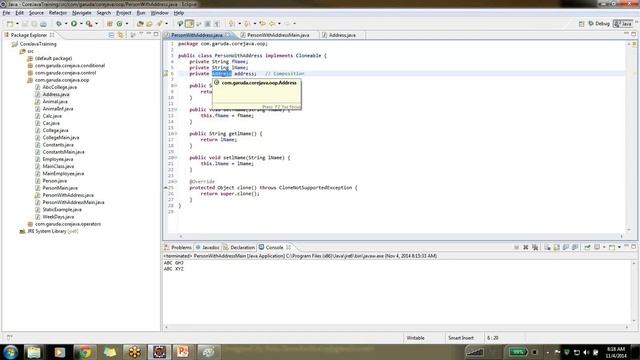Open Chrome from the taskbar

[85, 352]
